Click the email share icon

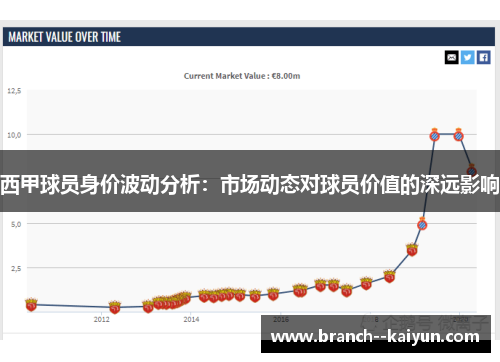pyautogui.click(x=451, y=57)
